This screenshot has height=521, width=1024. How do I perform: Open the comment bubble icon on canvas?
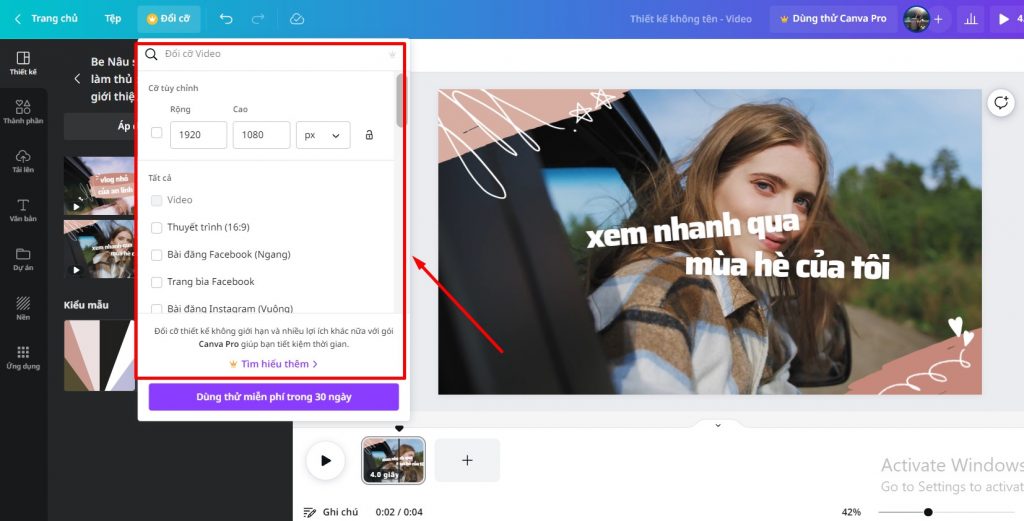[x=1000, y=103]
